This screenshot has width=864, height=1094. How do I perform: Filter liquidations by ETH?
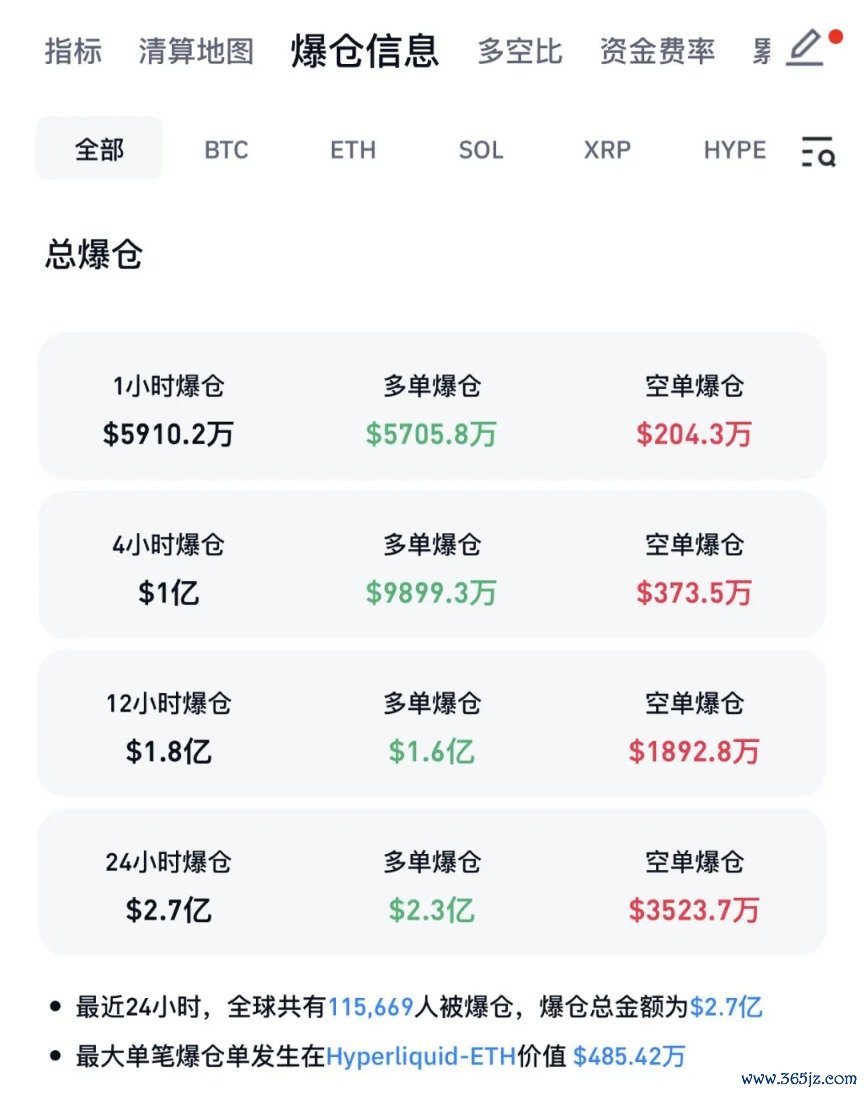click(x=353, y=151)
